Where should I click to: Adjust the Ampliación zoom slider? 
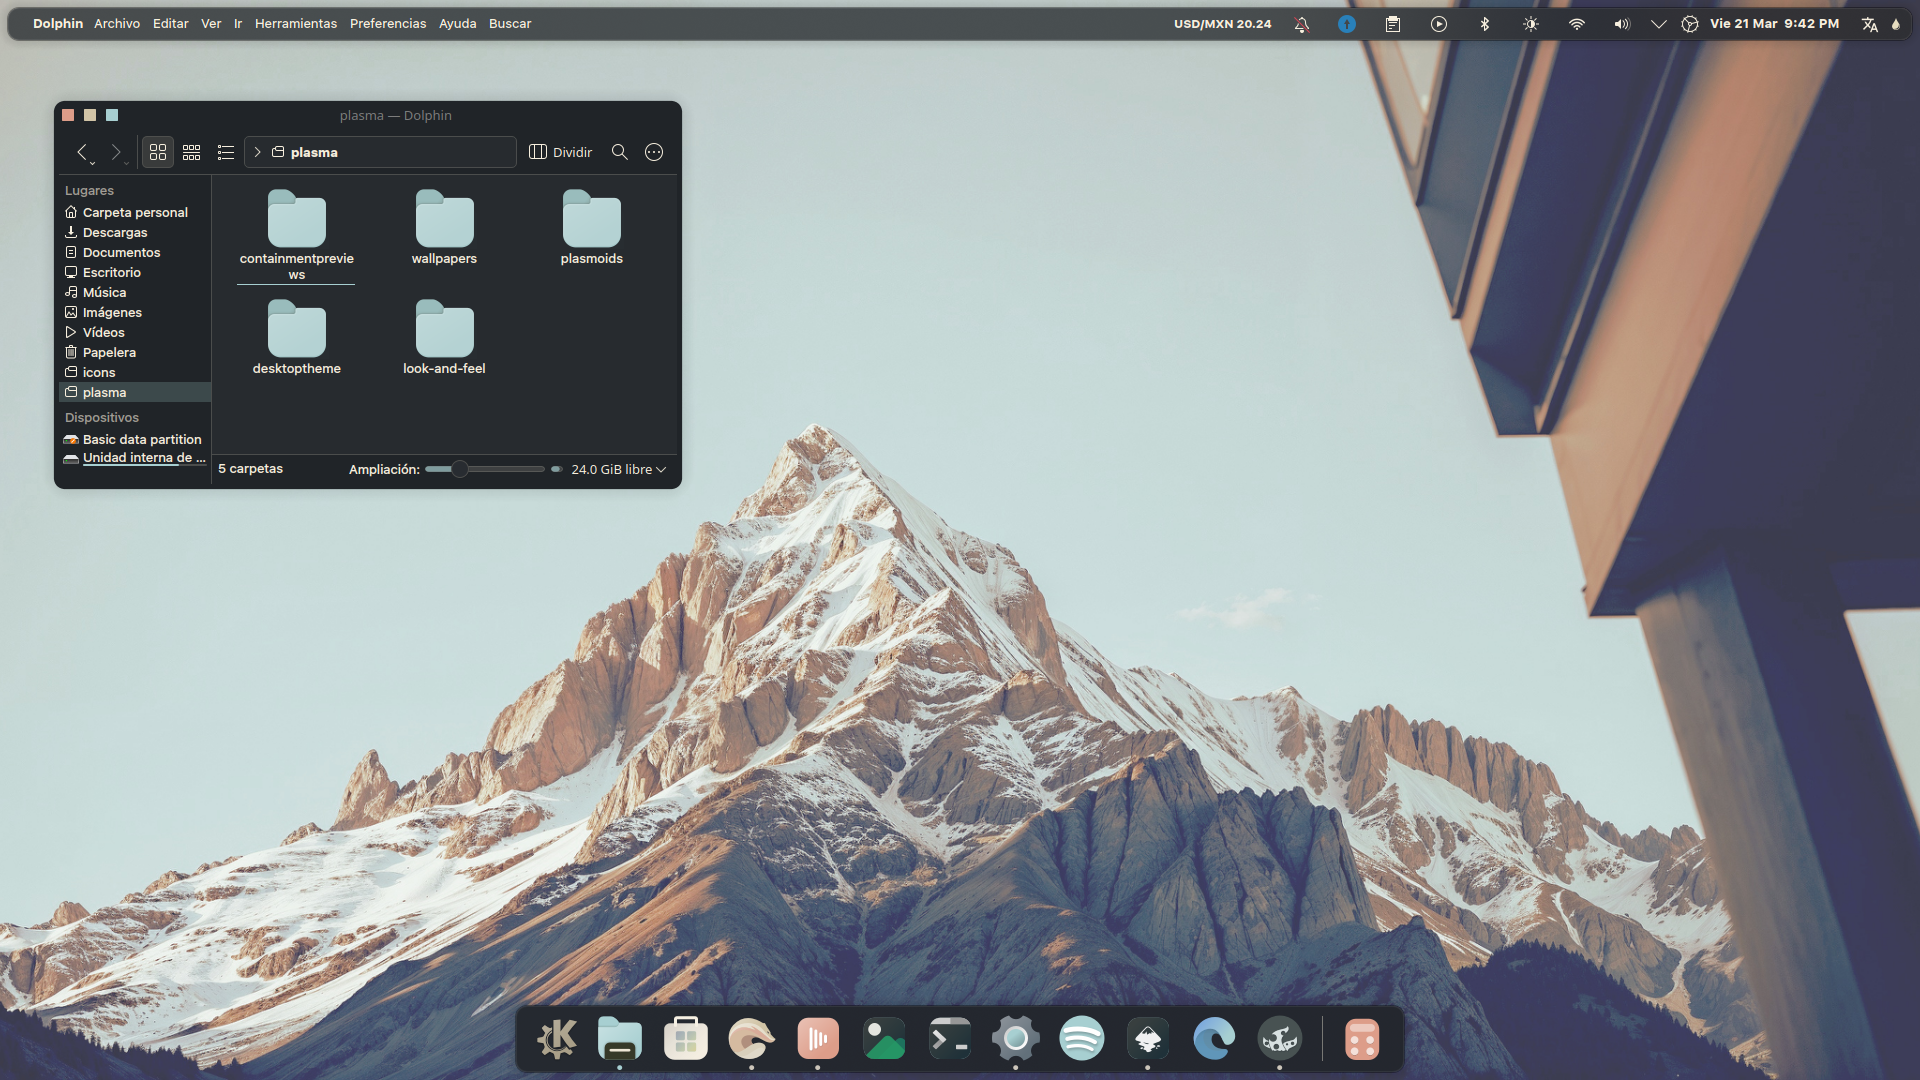pos(485,469)
